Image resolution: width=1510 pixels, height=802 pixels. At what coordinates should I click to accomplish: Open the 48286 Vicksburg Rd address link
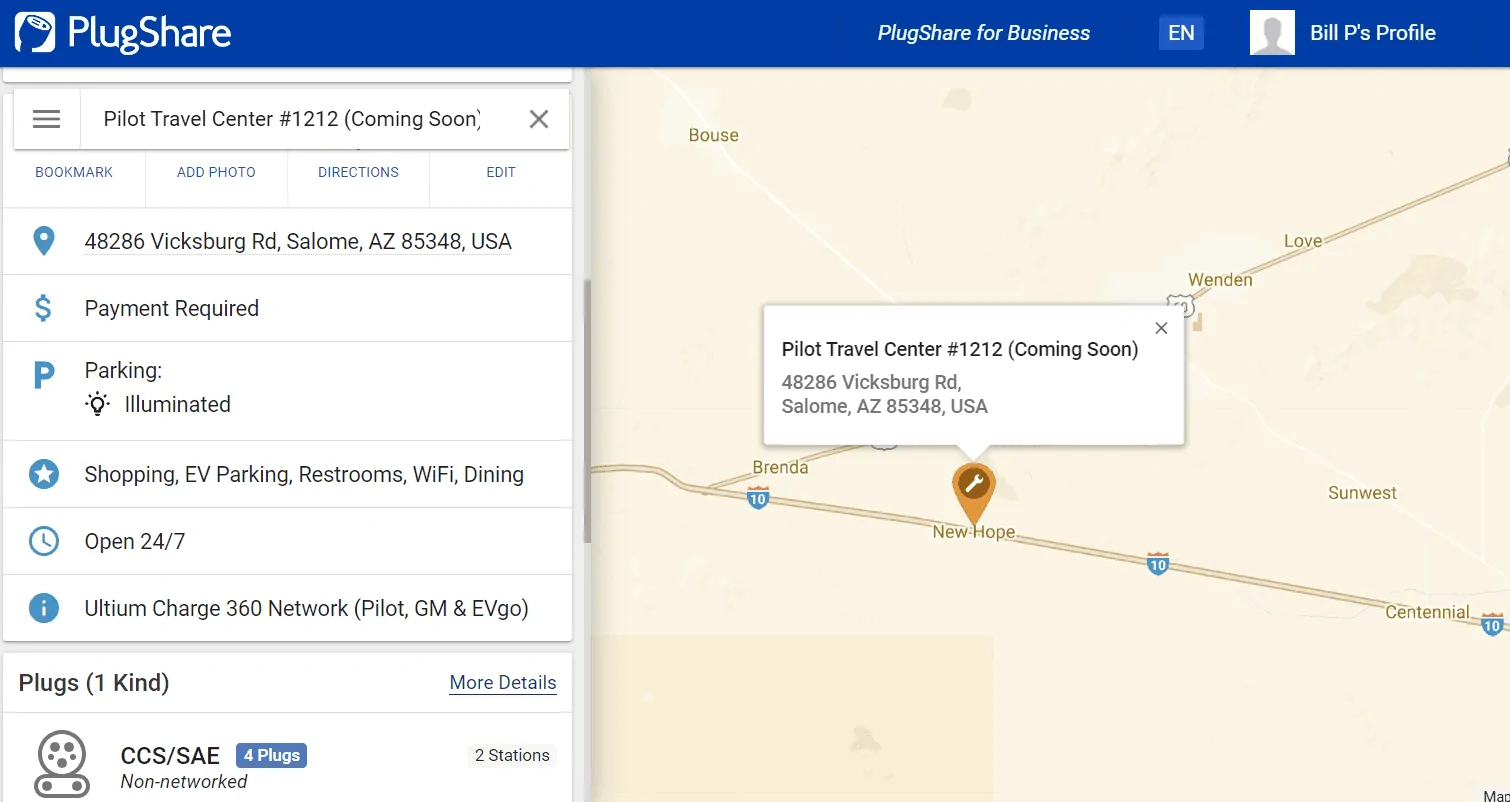[298, 241]
